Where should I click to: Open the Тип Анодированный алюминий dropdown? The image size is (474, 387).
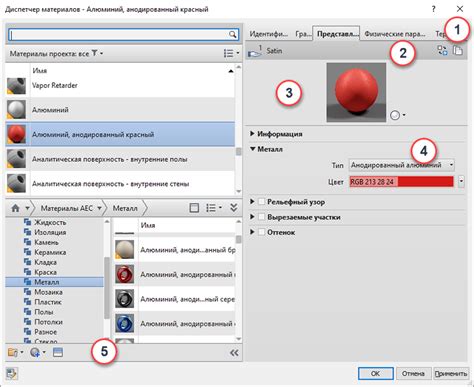401,165
